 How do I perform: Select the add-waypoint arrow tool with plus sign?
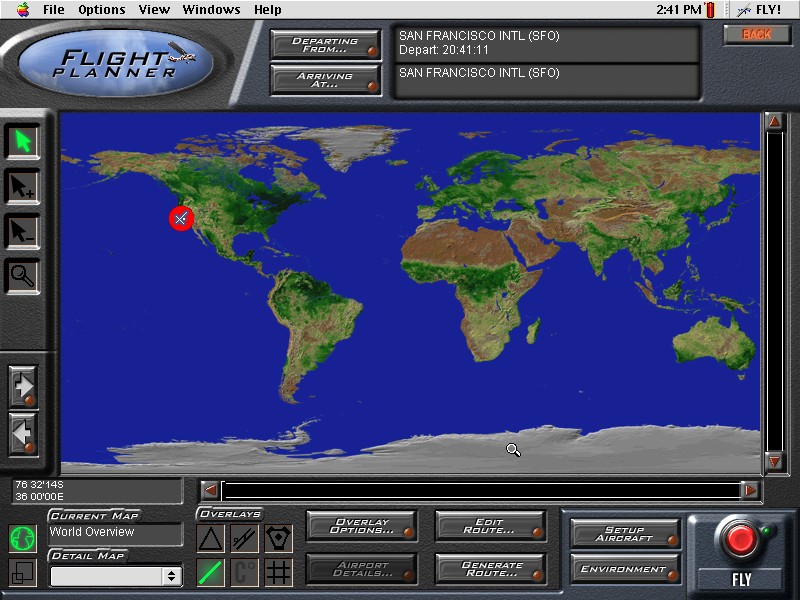[22, 186]
